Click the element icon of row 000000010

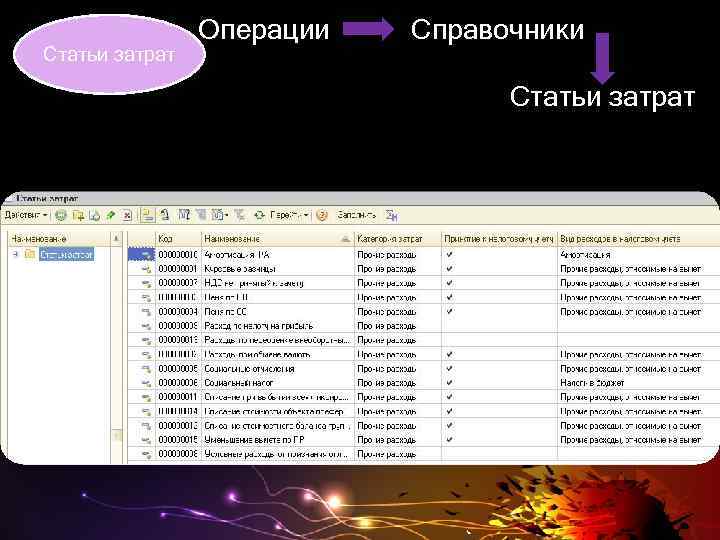pos(146,254)
